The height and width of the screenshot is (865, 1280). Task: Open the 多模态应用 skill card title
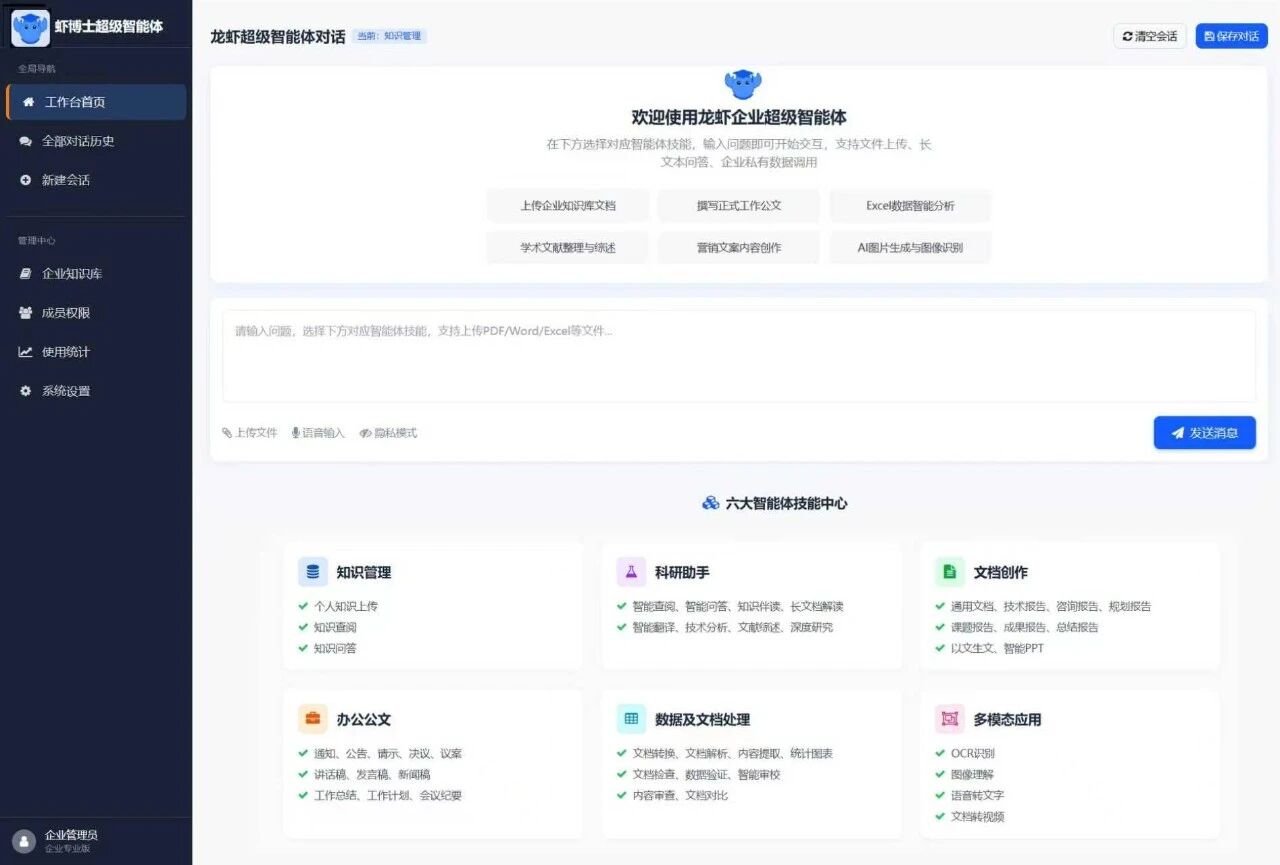(x=1008, y=720)
